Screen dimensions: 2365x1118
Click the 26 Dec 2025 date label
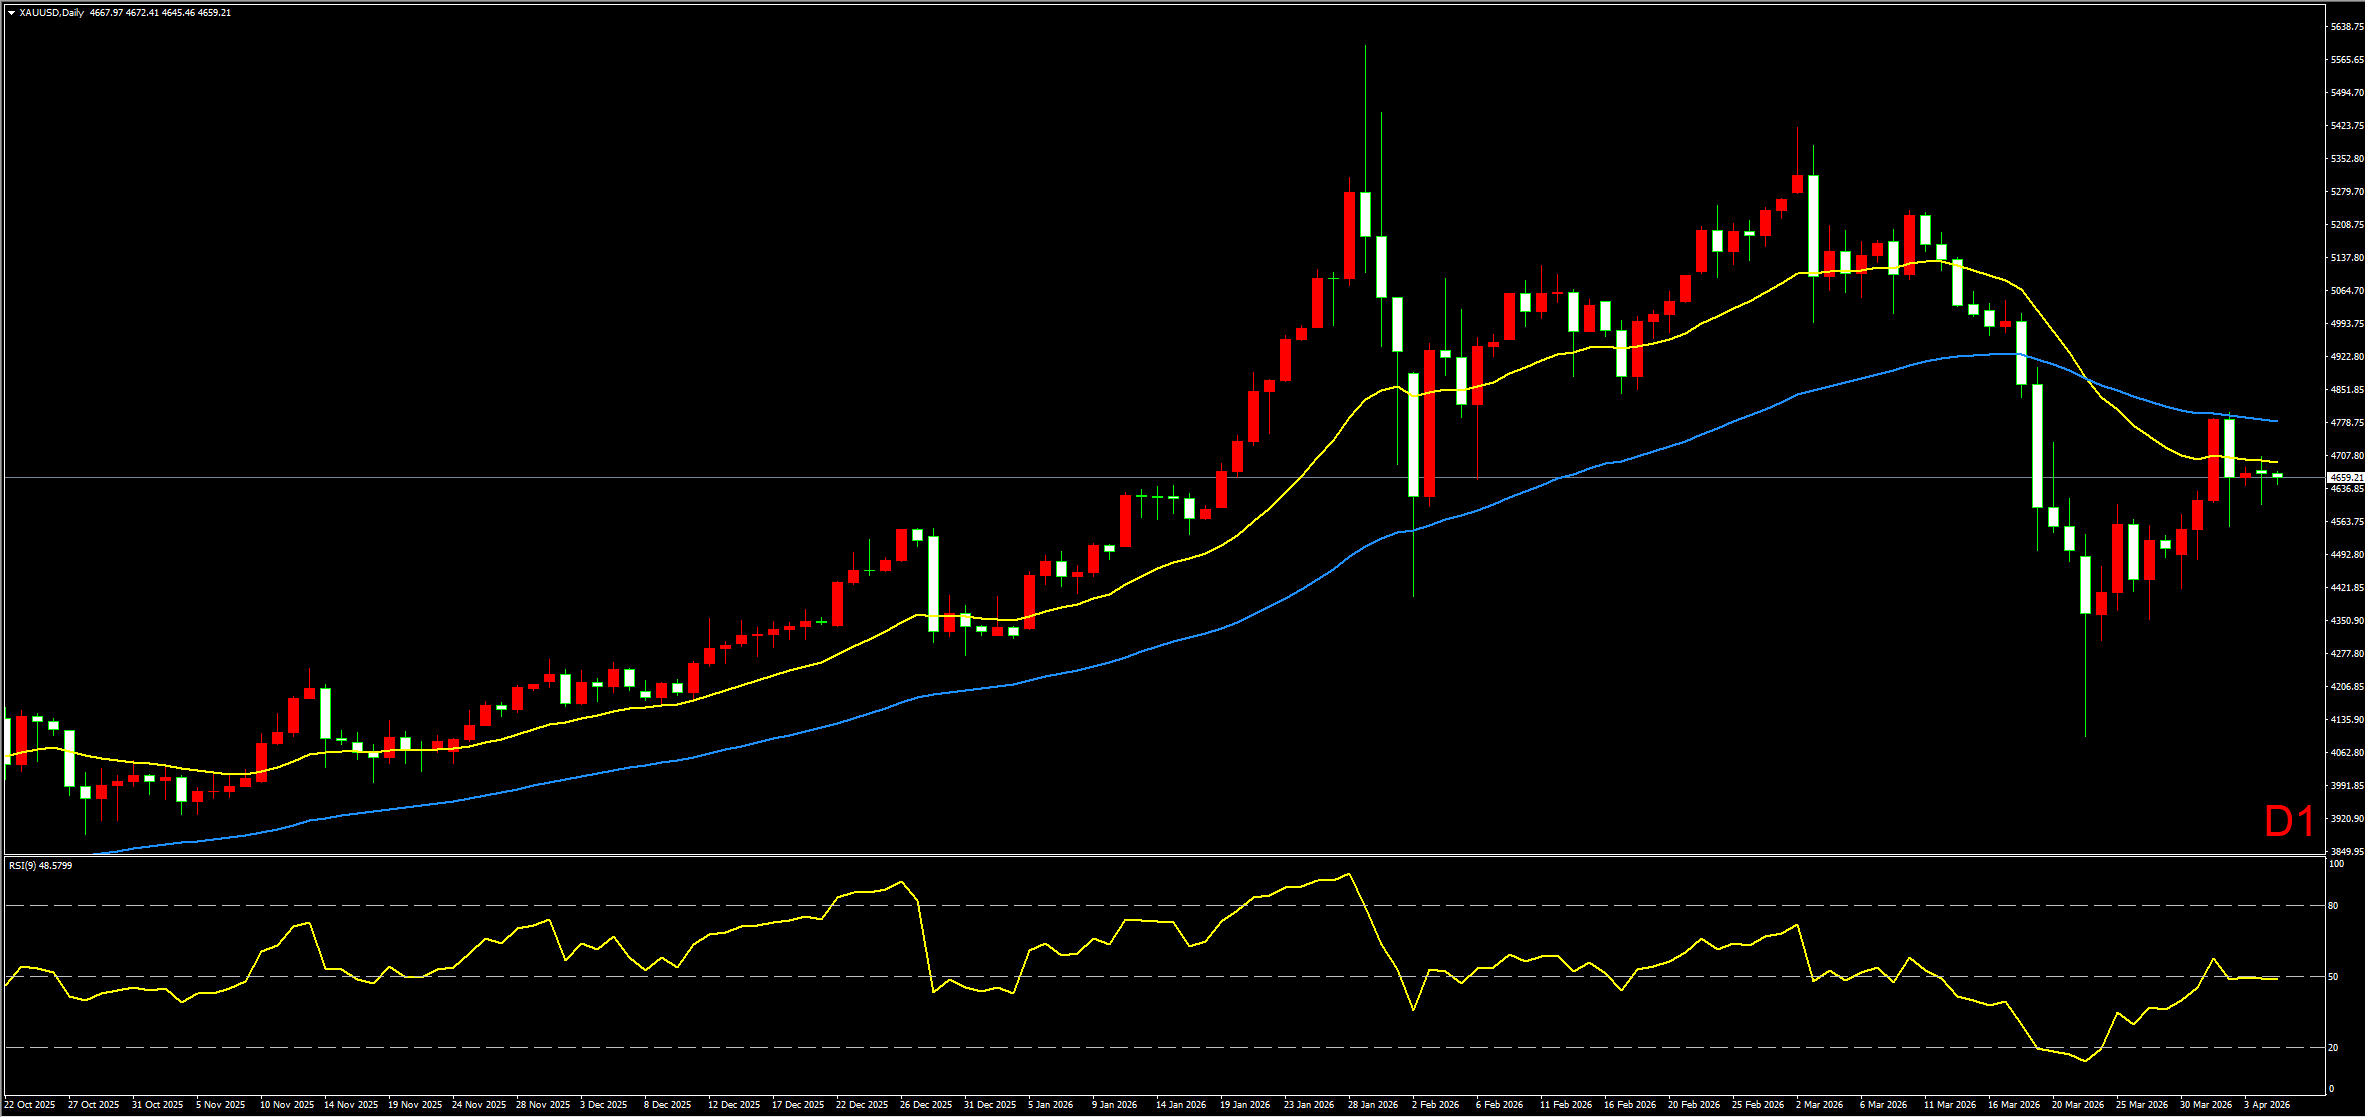pos(925,1105)
